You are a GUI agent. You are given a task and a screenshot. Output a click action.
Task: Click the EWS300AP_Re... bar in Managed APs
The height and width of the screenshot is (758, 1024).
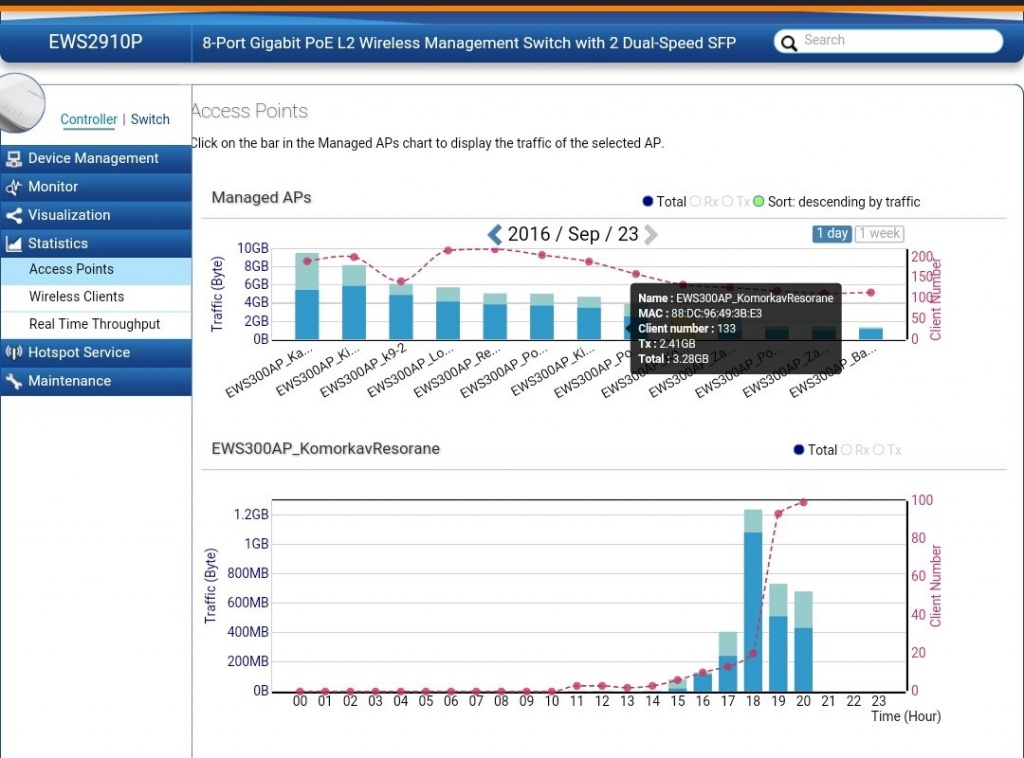(495, 317)
